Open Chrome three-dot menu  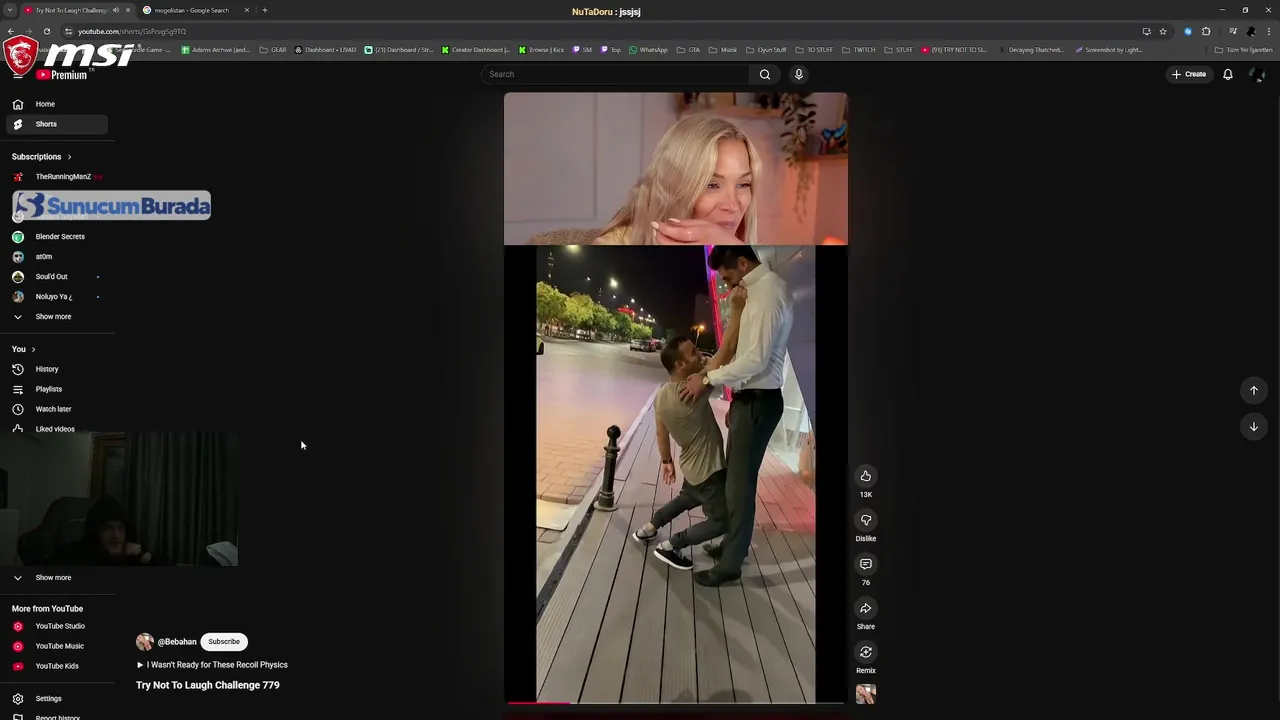click(1269, 31)
